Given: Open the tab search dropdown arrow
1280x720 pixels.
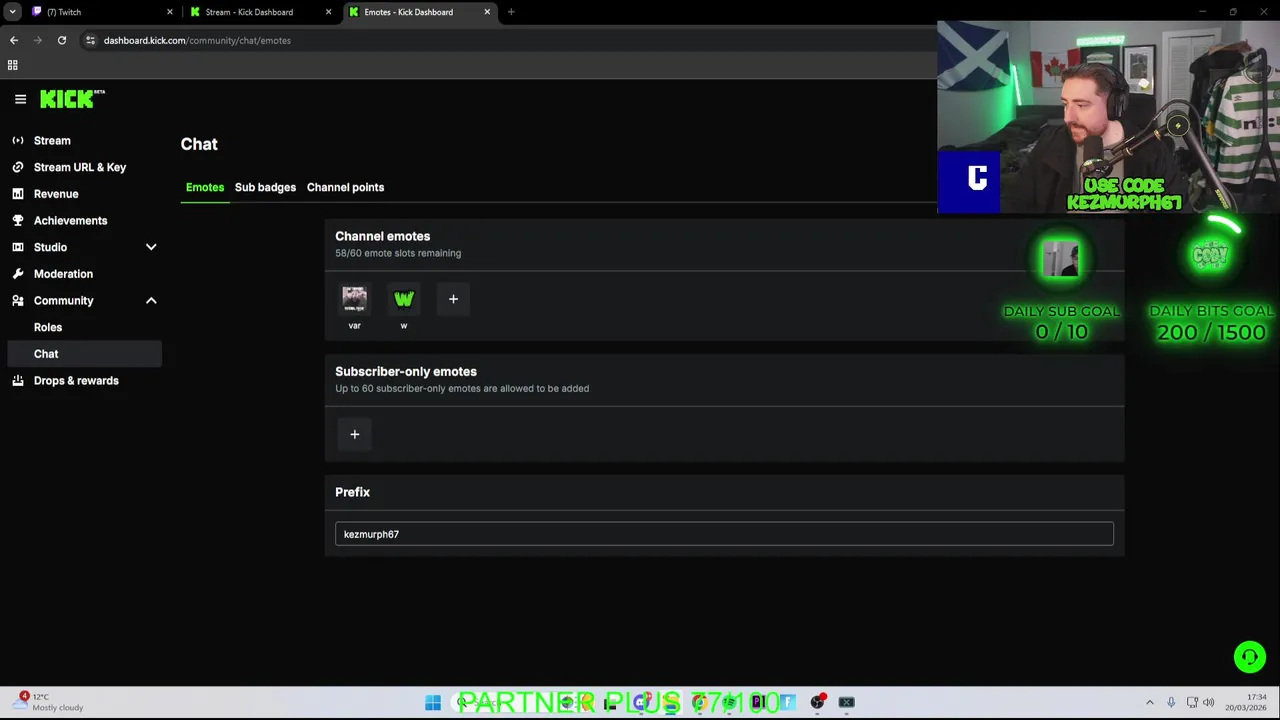Looking at the screenshot, I should tap(12, 12).
